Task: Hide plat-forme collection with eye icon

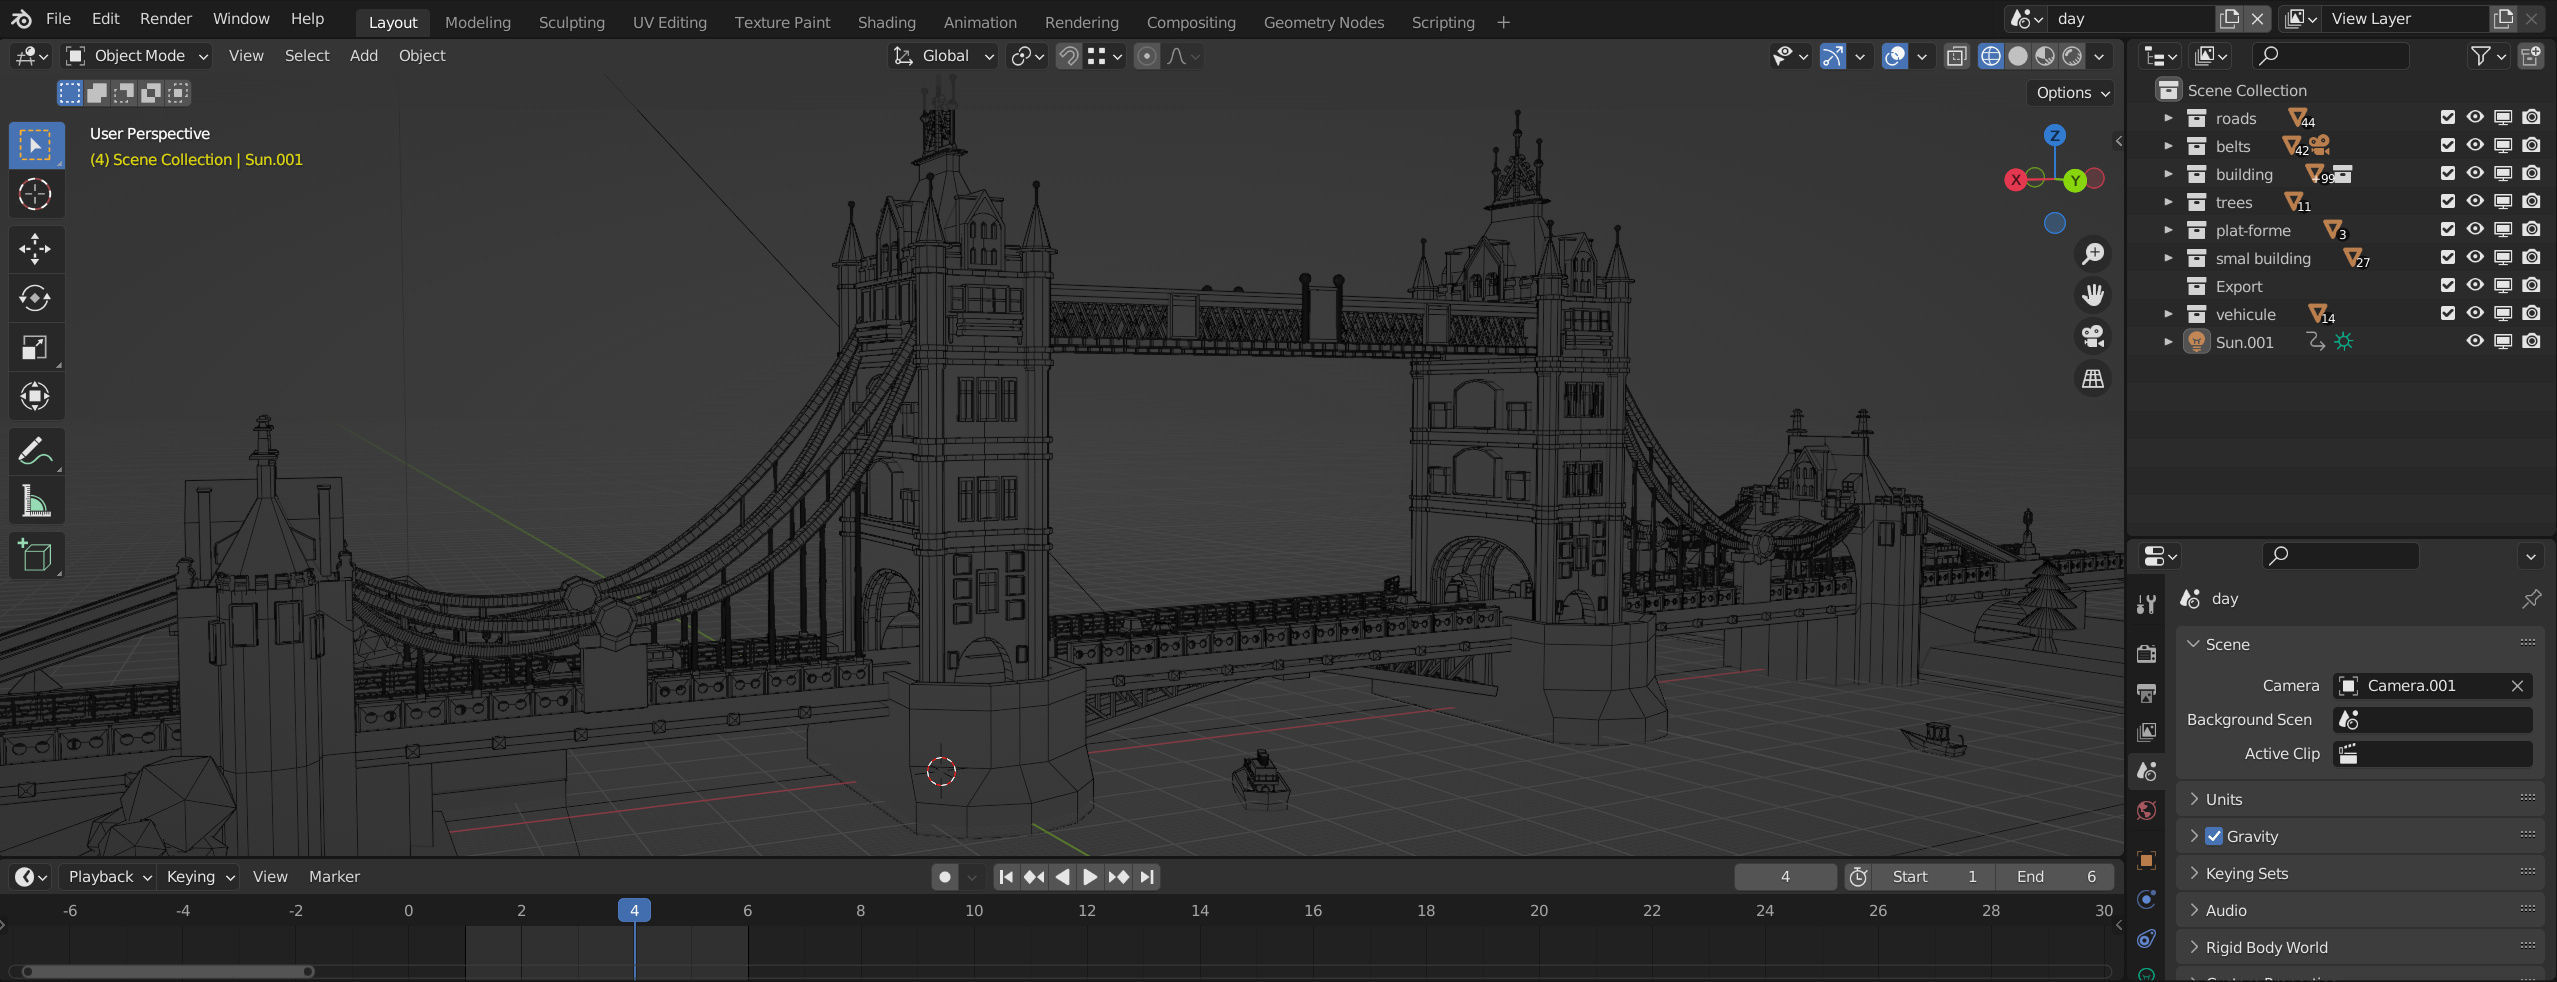Action: (x=2475, y=229)
